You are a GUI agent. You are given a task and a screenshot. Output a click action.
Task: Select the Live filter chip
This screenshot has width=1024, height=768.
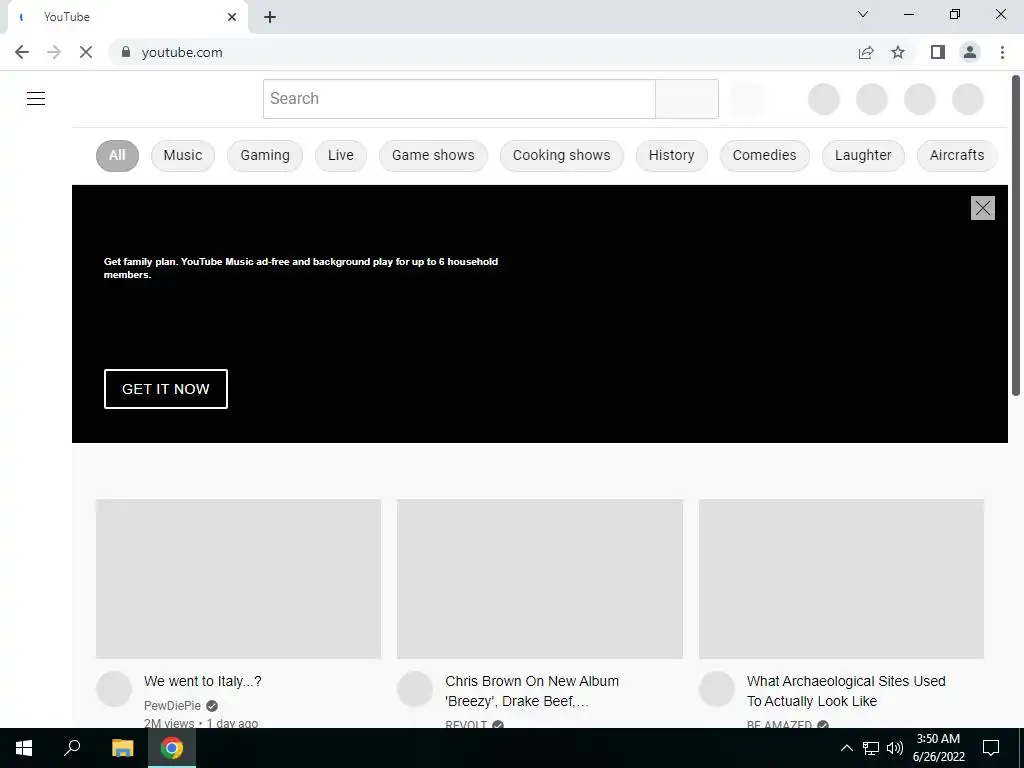pos(341,155)
